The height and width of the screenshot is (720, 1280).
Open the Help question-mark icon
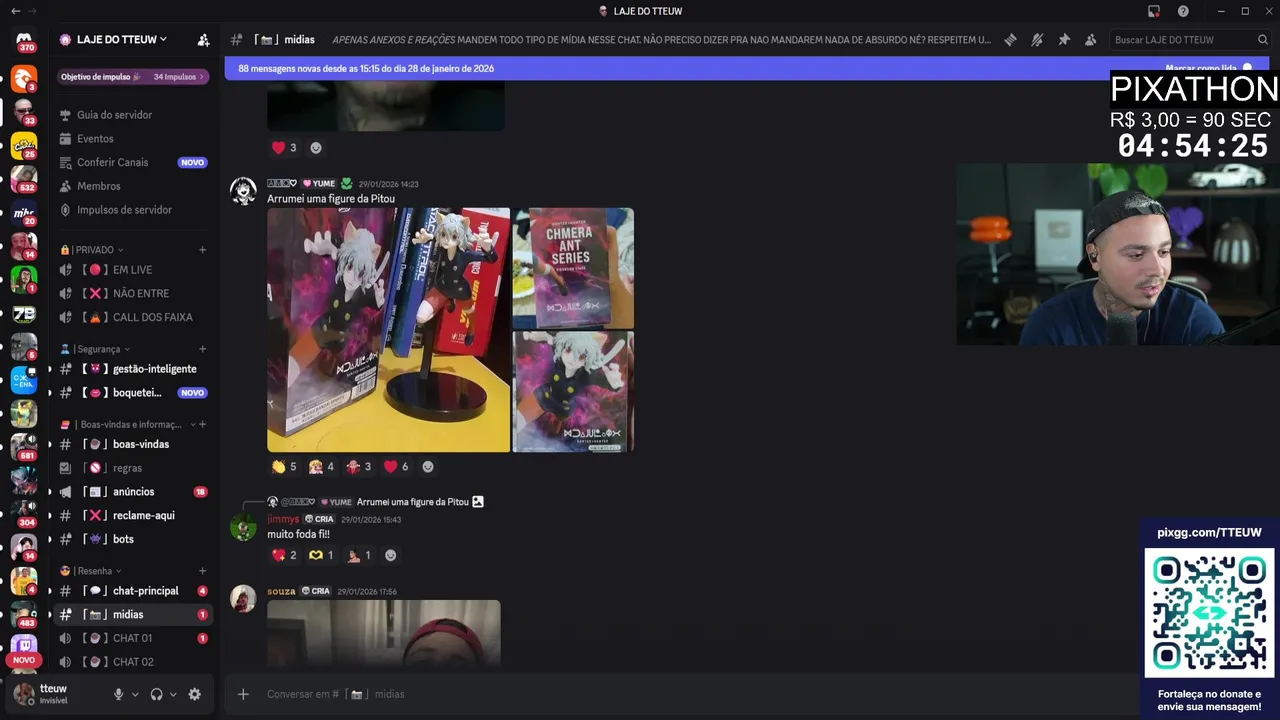1183,11
